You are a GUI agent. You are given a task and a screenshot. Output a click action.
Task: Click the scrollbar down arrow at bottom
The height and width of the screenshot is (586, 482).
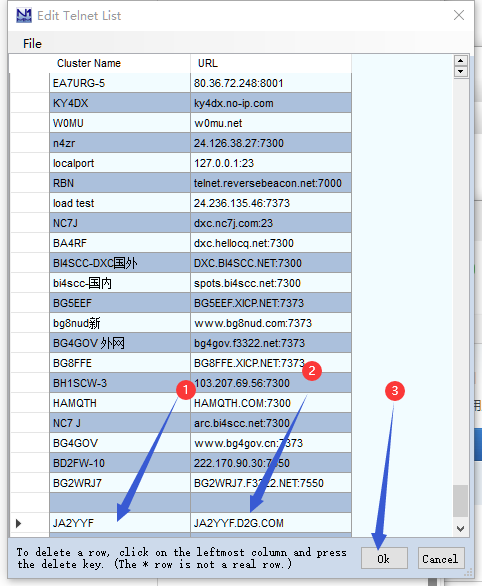pos(461,528)
